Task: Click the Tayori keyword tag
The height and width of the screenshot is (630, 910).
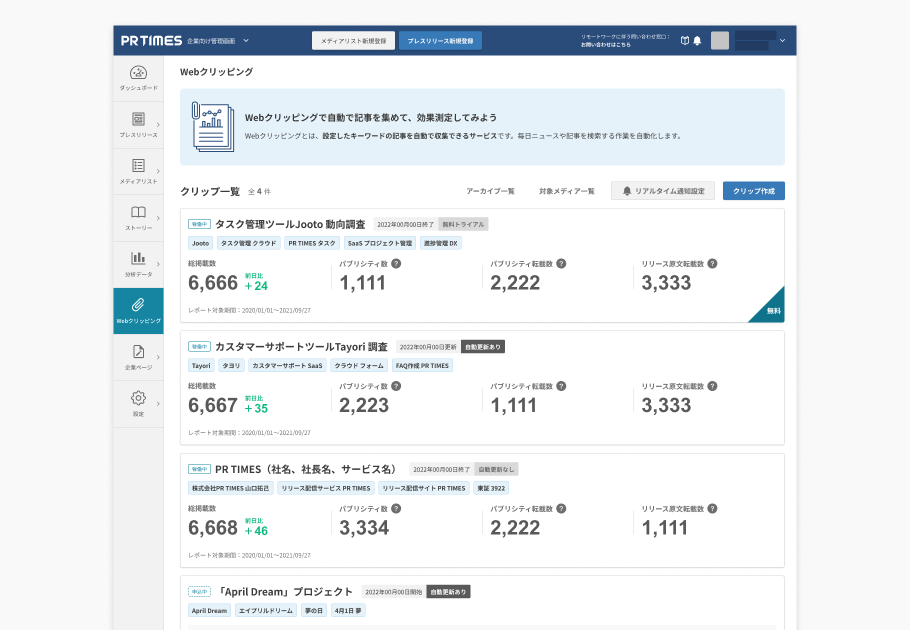Action: point(201,365)
